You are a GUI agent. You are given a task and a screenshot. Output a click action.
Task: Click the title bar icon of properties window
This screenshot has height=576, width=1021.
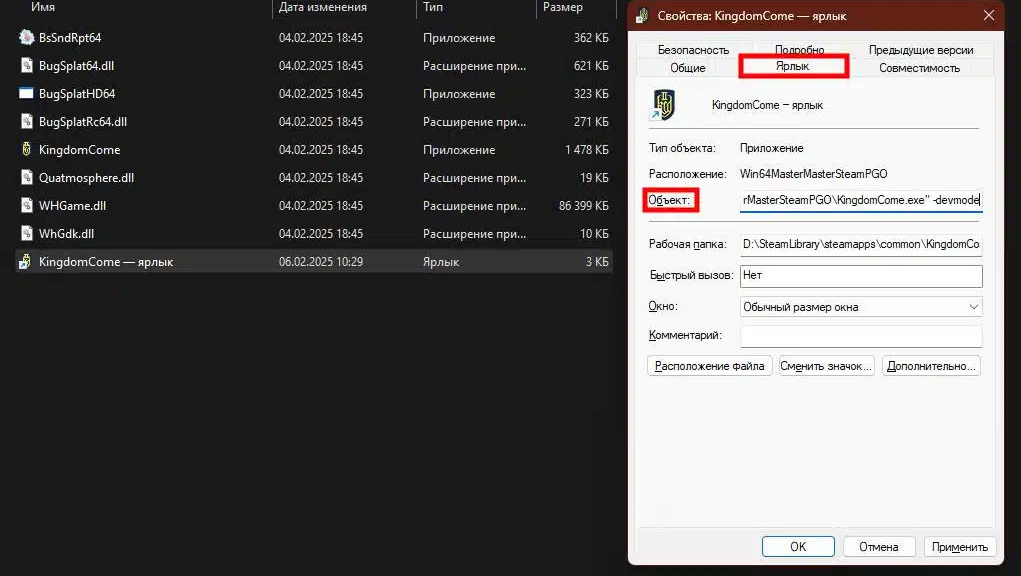click(x=642, y=16)
